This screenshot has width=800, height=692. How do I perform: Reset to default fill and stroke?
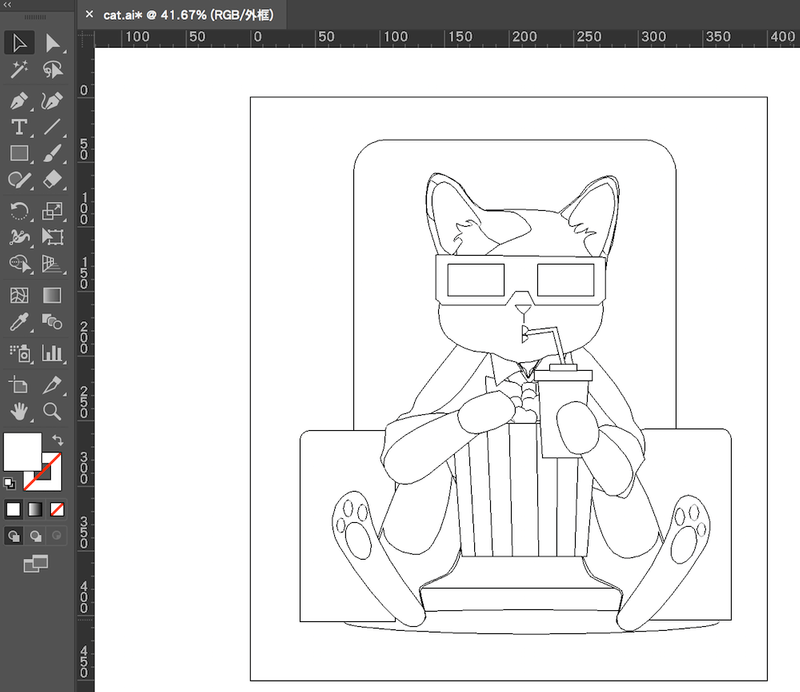click(11, 483)
